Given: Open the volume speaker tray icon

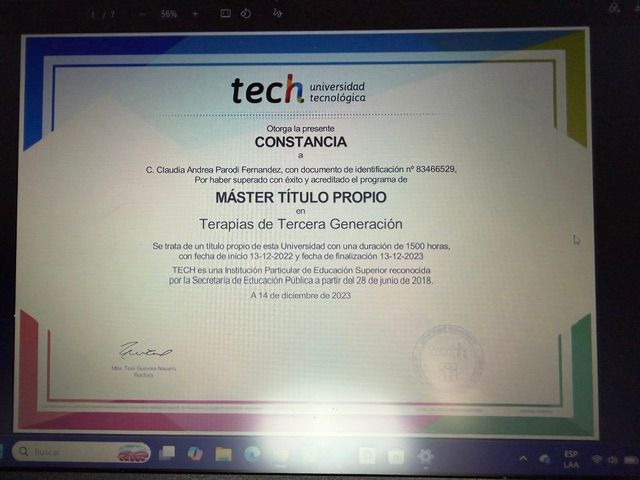Looking at the screenshot, I should click(x=612, y=460).
